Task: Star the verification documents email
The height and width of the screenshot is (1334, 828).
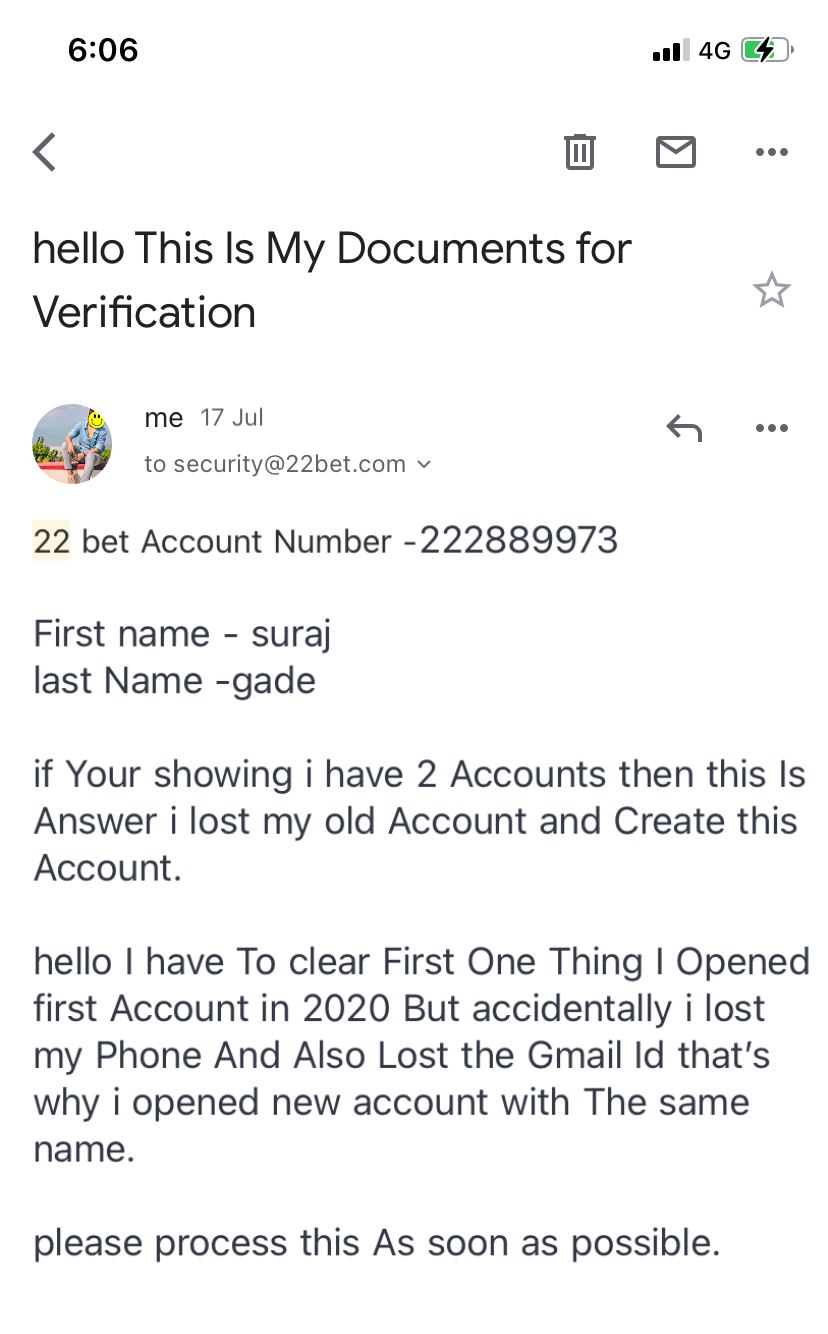Action: [x=771, y=291]
